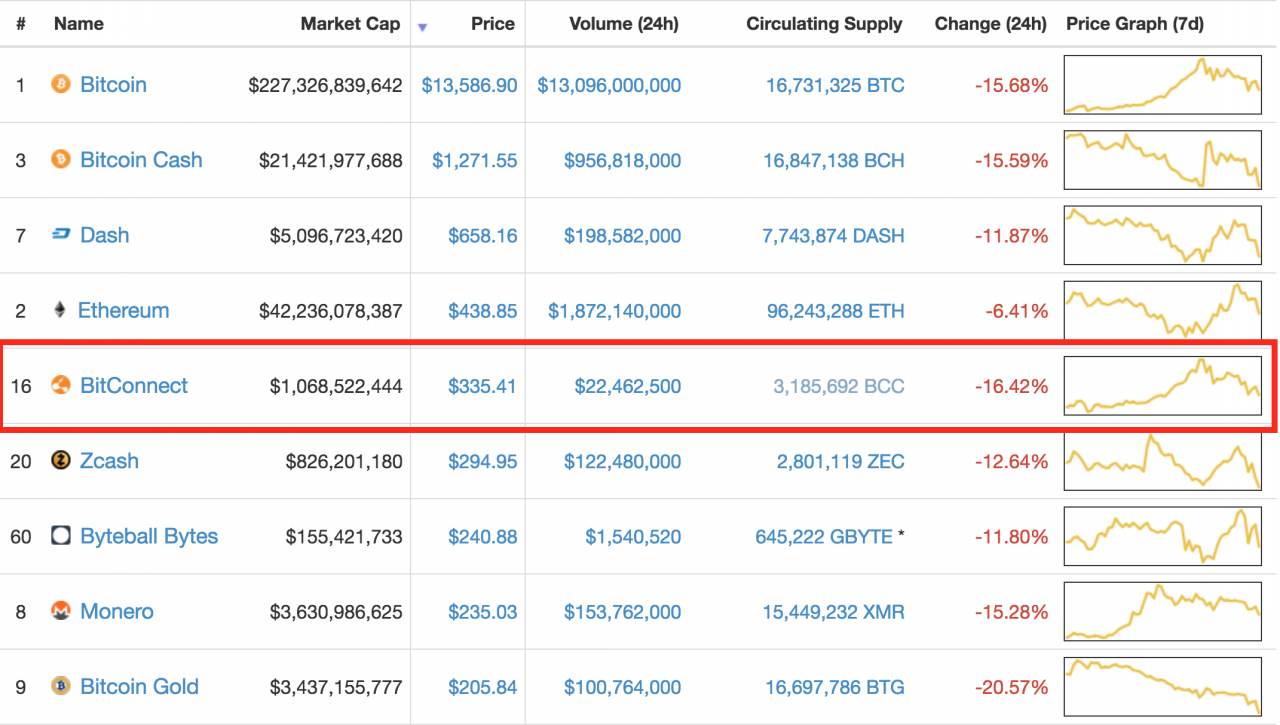This screenshot has width=1280, height=725.
Task: Click Byteball Bytes price $240.88
Action: 483,537
